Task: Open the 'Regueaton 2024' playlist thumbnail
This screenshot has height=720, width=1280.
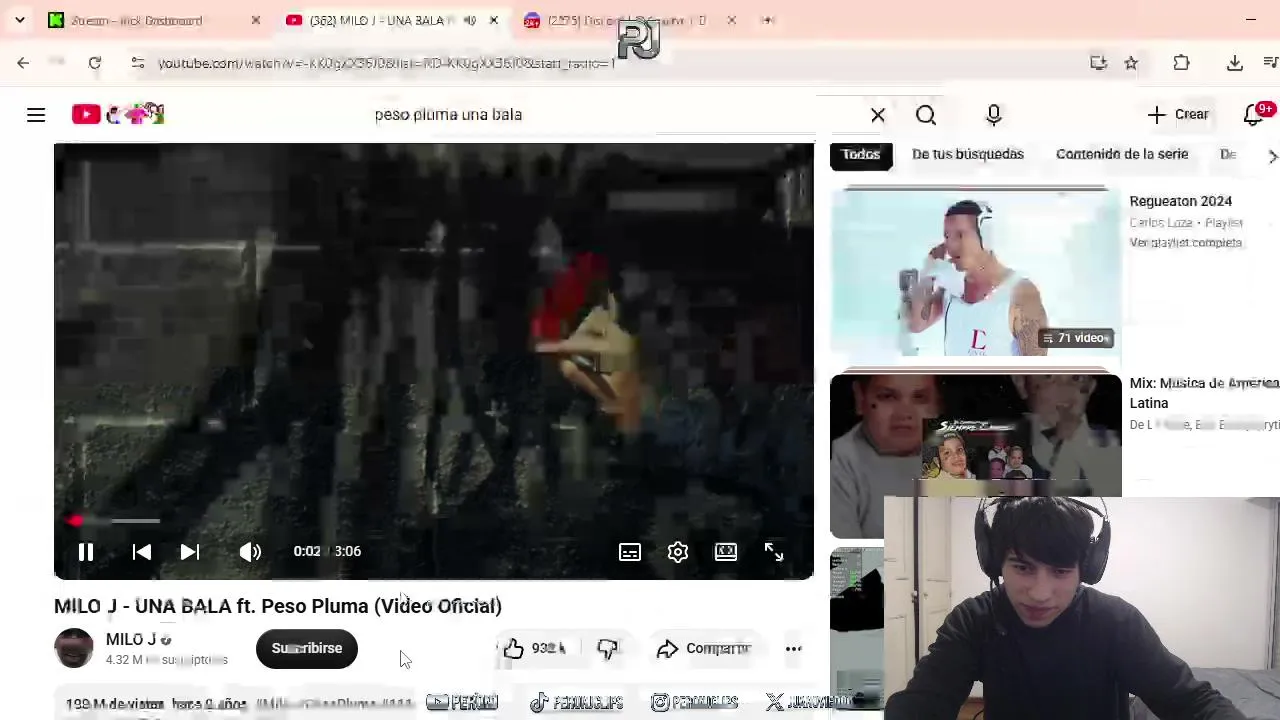Action: coord(976,271)
